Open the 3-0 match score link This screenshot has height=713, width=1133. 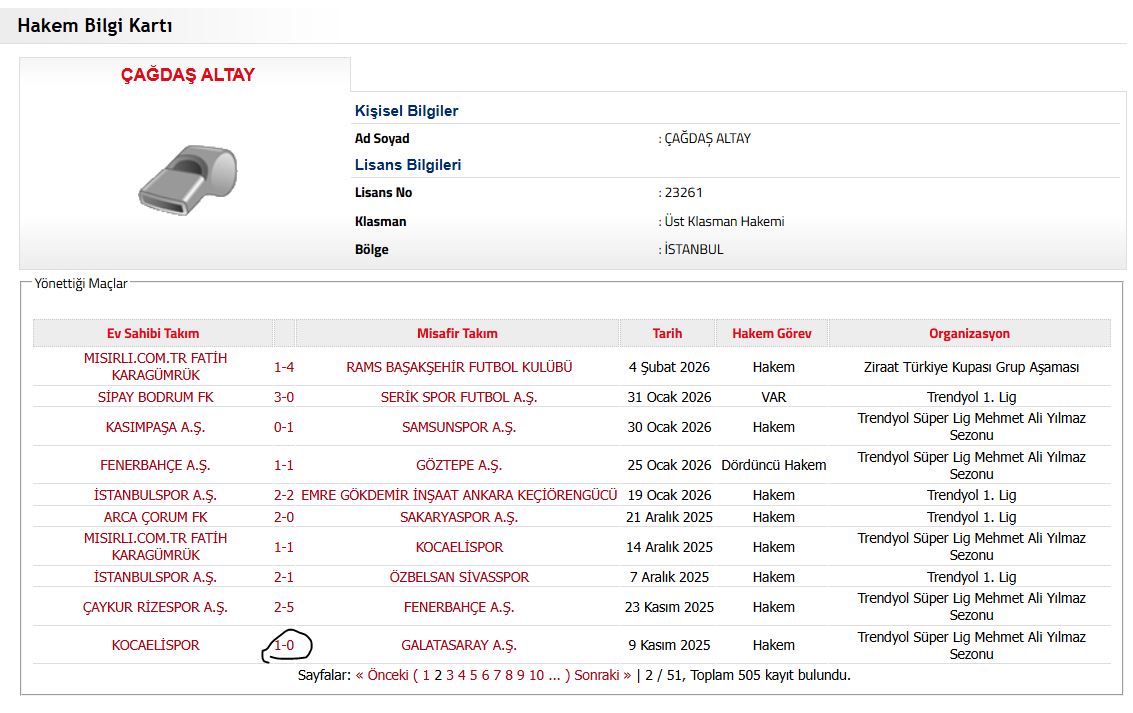[x=284, y=397]
